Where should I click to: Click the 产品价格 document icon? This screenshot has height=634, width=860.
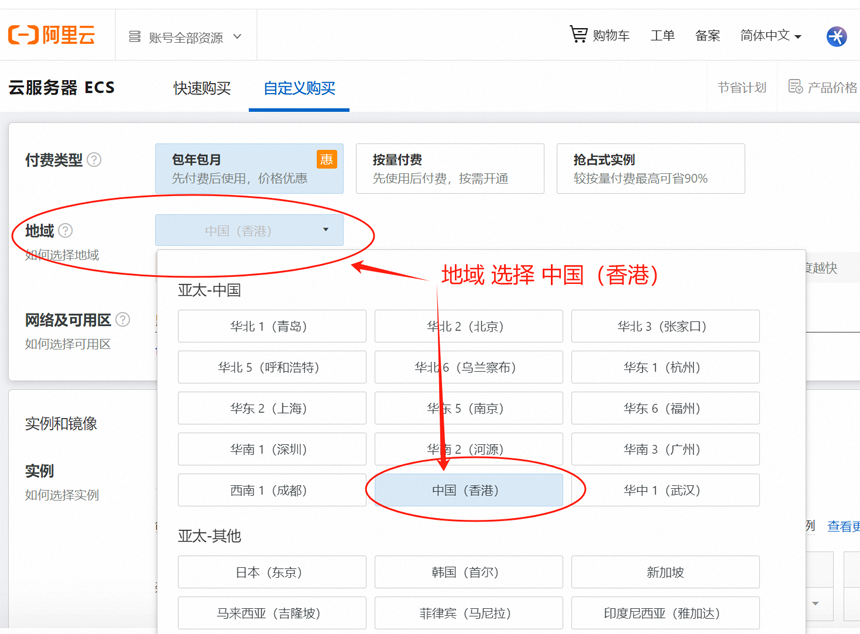tap(795, 87)
